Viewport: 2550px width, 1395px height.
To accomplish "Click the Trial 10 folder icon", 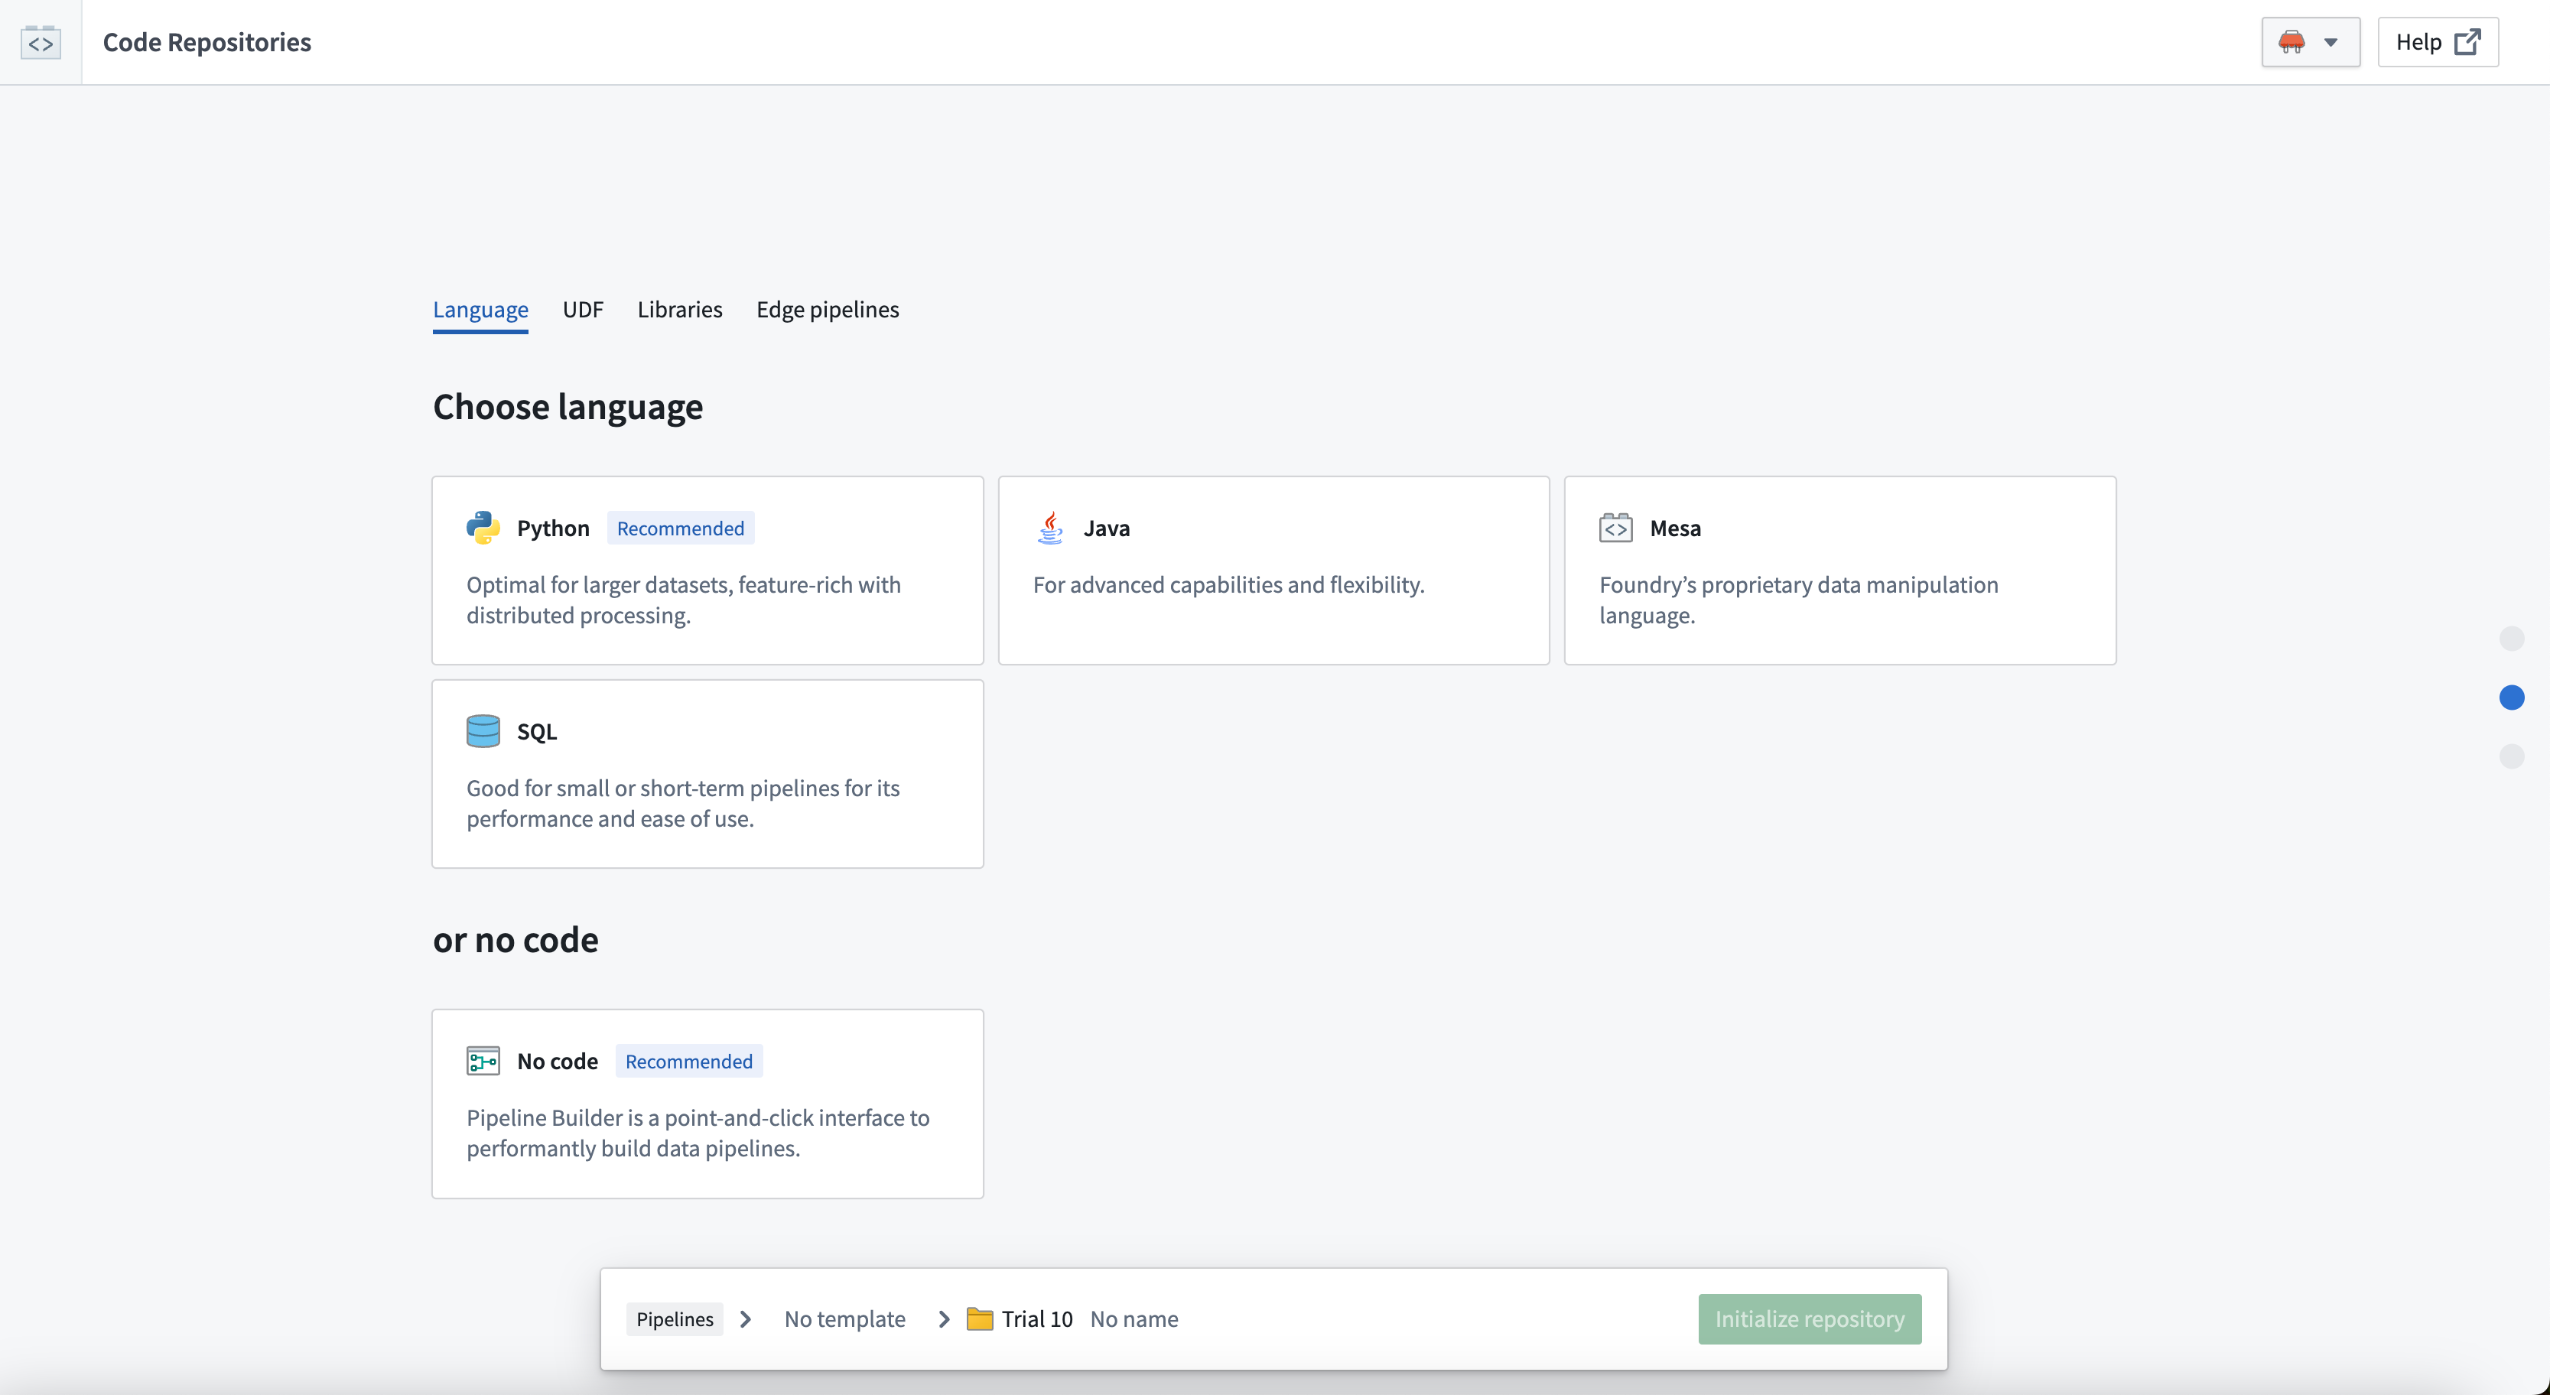I will pyautogui.click(x=980, y=1319).
